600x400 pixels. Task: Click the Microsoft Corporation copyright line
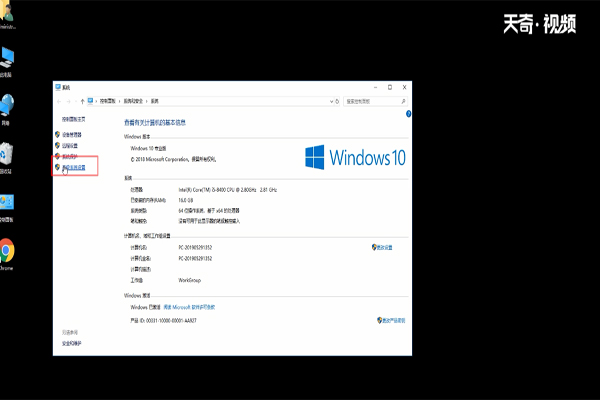[173, 159]
